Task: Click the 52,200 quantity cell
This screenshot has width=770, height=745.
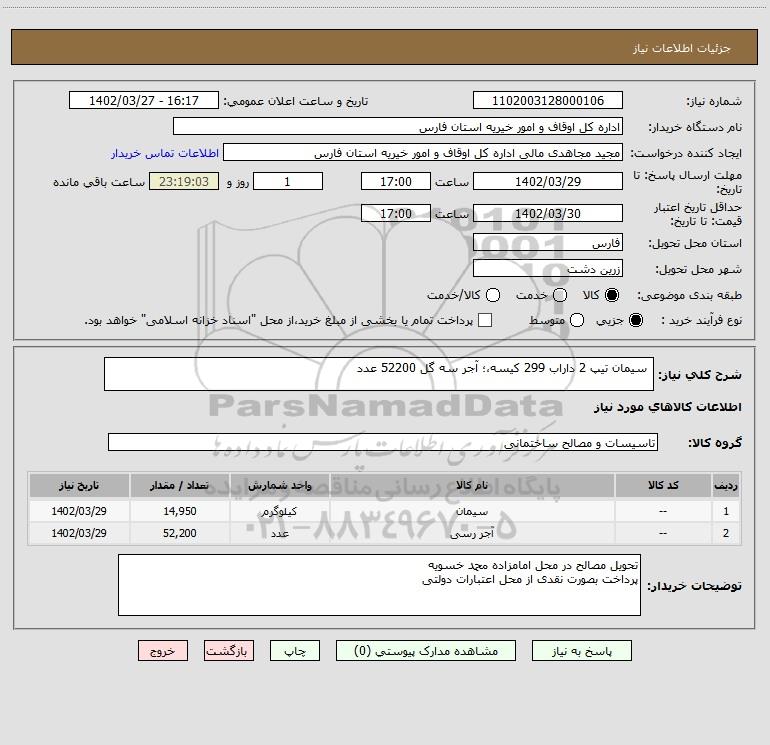Action: tap(180, 533)
